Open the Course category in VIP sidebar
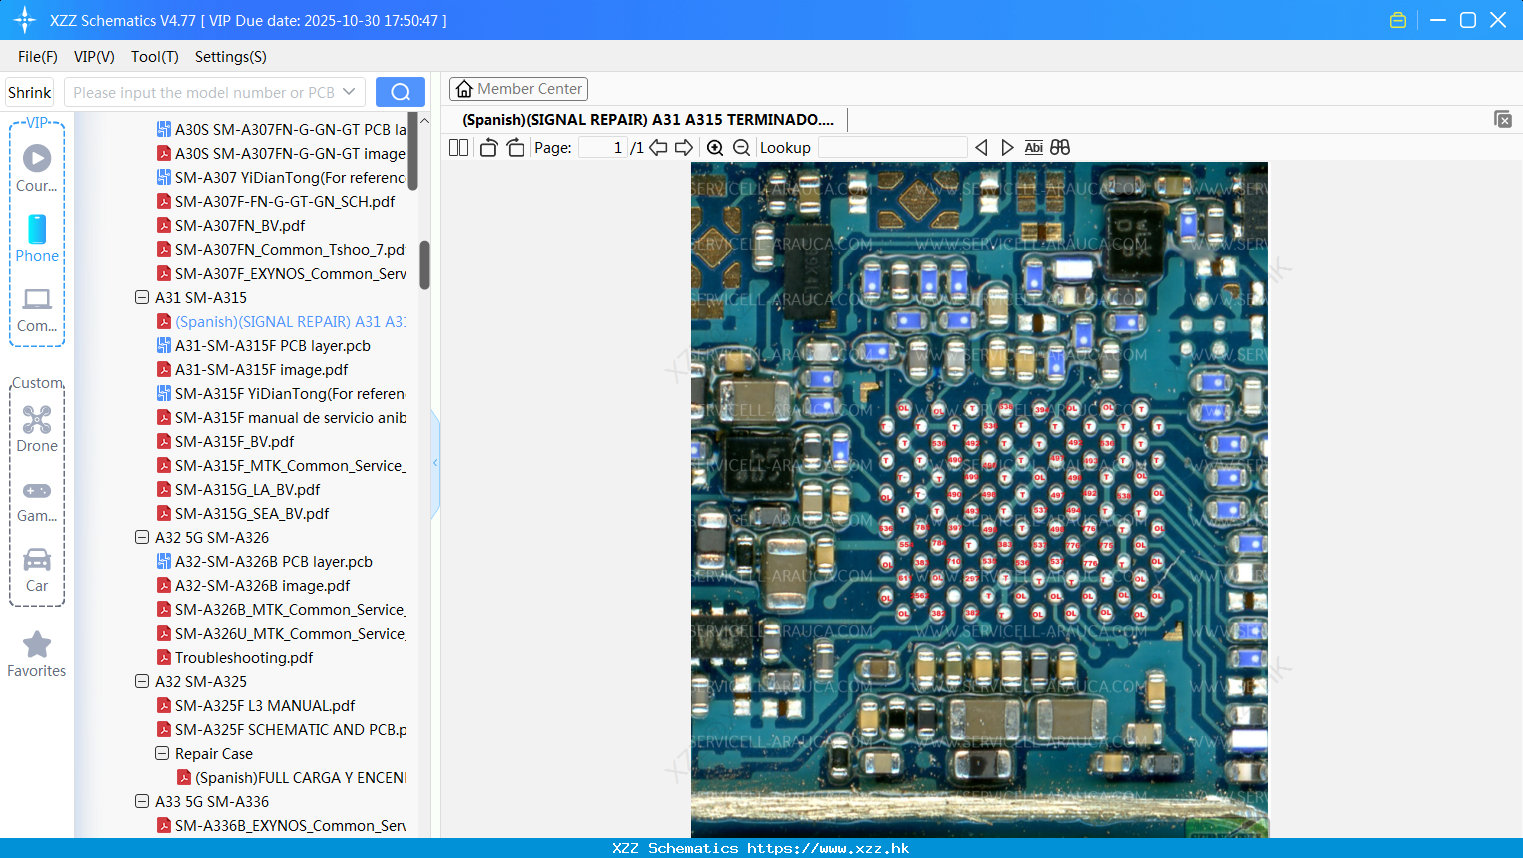 coord(37,168)
